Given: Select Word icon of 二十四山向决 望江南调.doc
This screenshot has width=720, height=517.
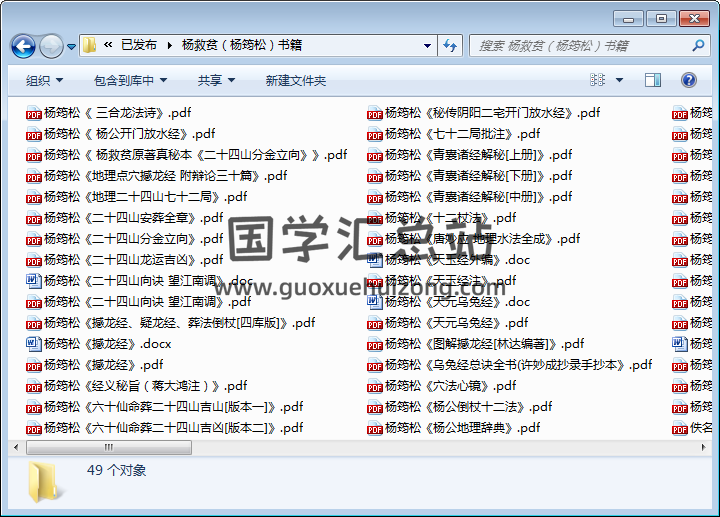Looking at the screenshot, I should [34, 281].
